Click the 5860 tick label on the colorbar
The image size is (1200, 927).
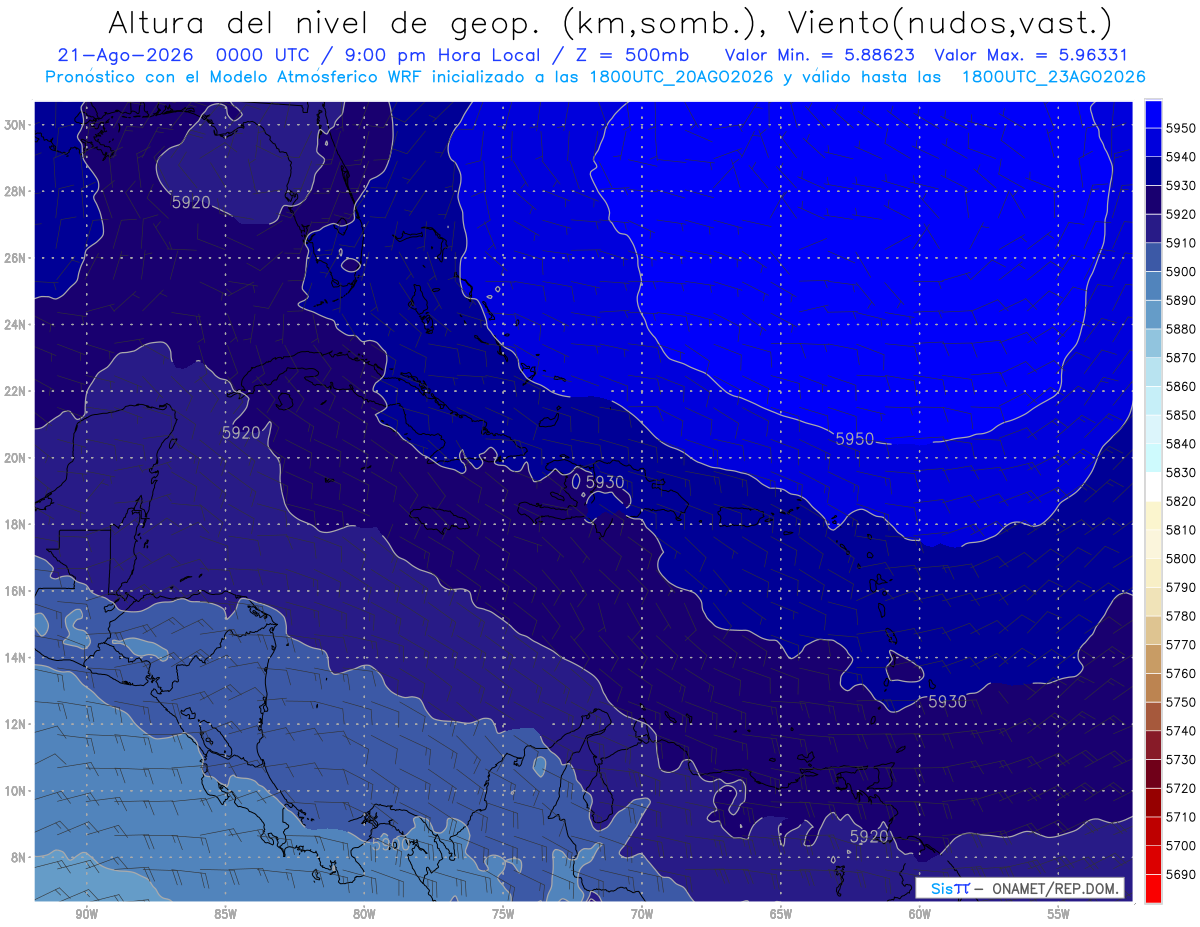tap(1181, 387)
